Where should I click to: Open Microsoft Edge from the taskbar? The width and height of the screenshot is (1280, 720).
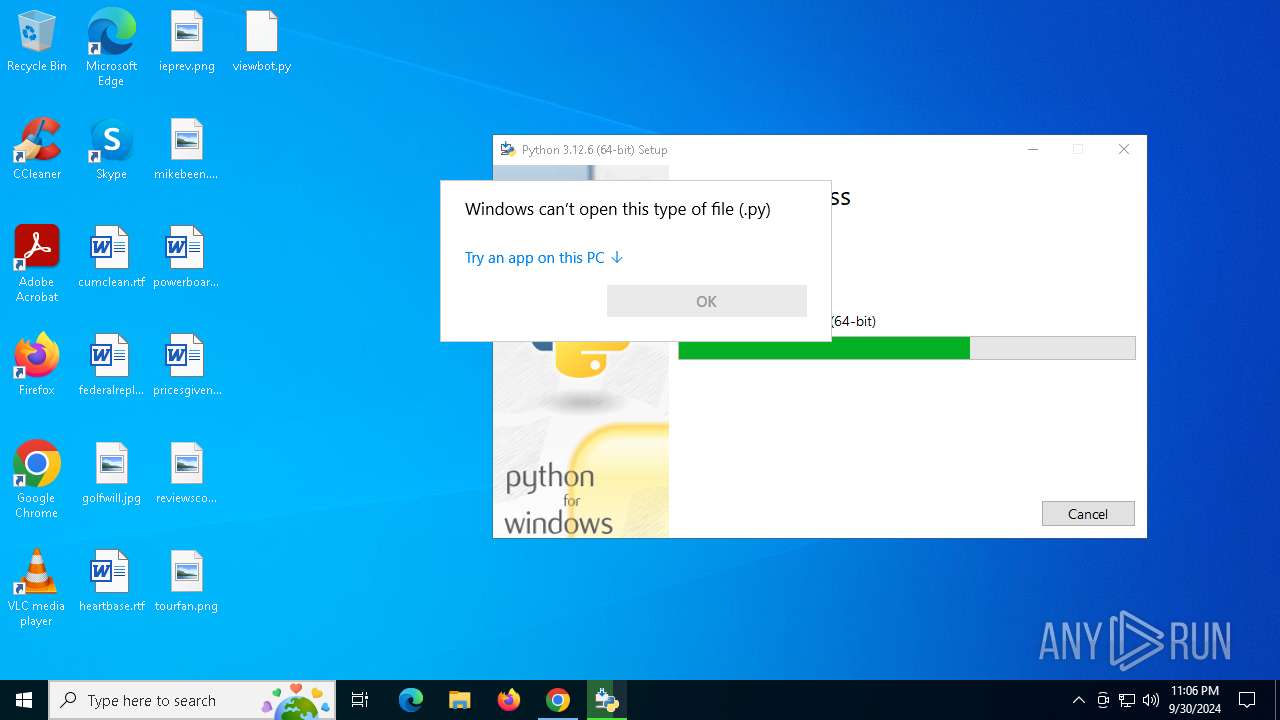point(411,700)
